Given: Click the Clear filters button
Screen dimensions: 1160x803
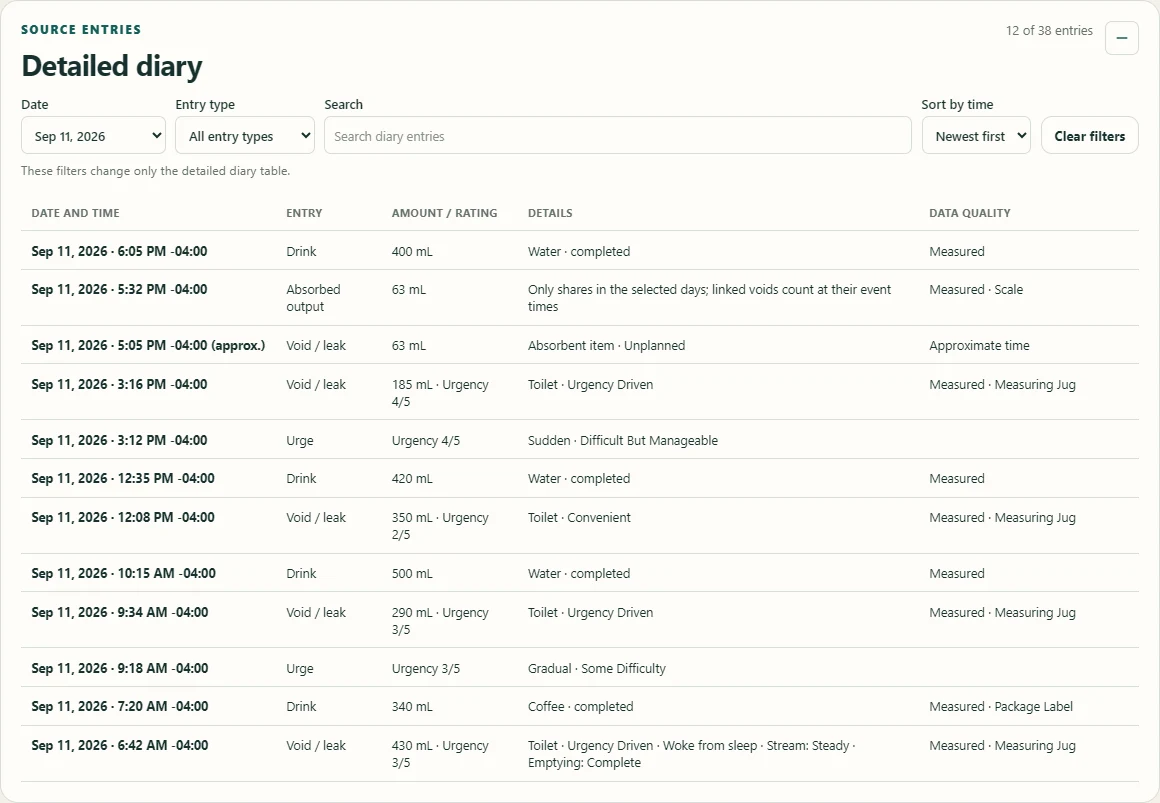Looking at the screenshot, I should point(1090,135).
